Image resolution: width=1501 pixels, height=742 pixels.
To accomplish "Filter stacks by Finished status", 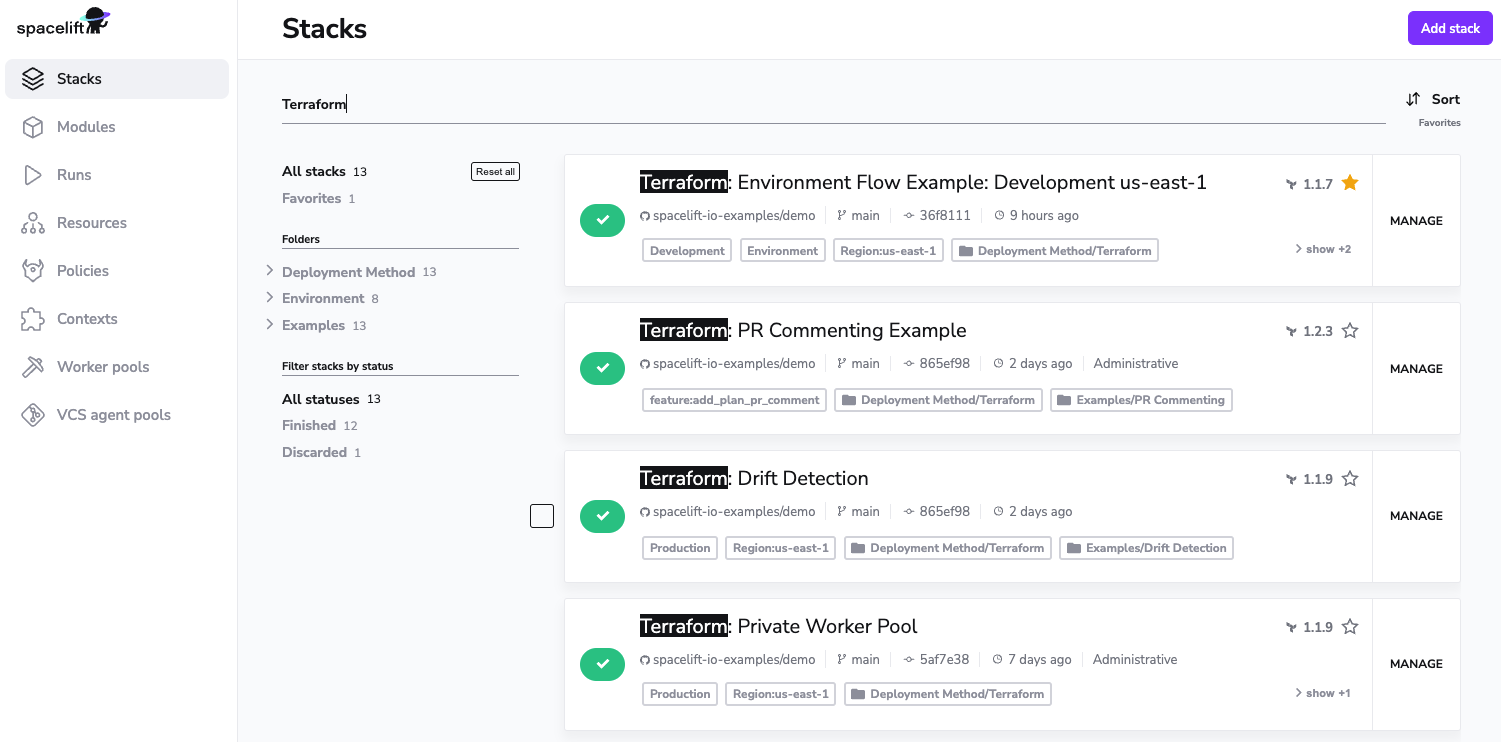I will coord(309,426).
